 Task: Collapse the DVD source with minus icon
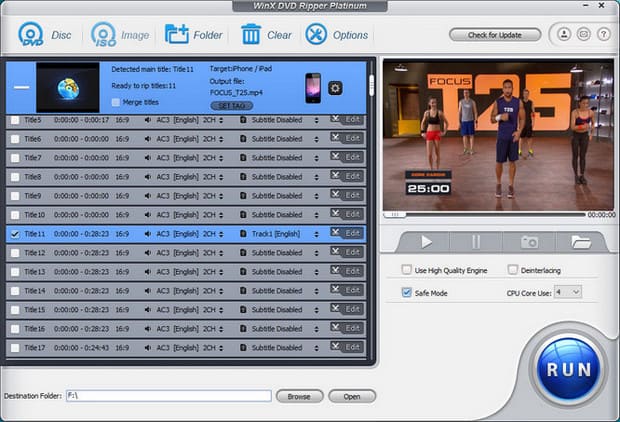click(x=21, y=87)
